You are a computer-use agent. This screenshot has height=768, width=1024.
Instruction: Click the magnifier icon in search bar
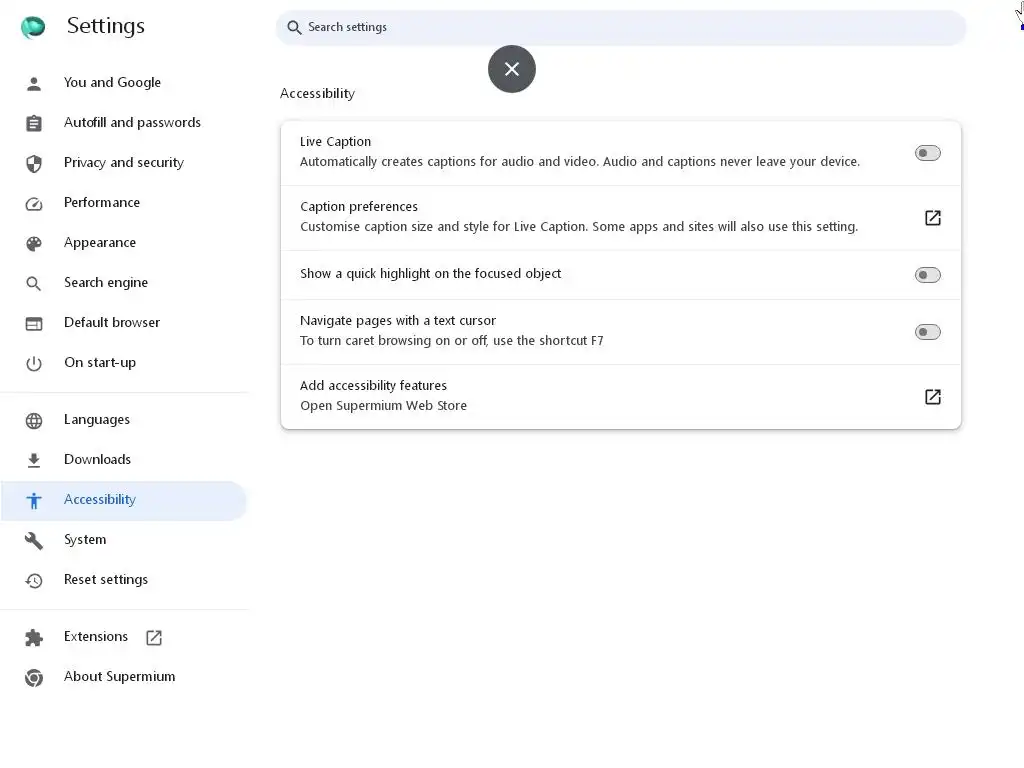[x=295, y=27]
